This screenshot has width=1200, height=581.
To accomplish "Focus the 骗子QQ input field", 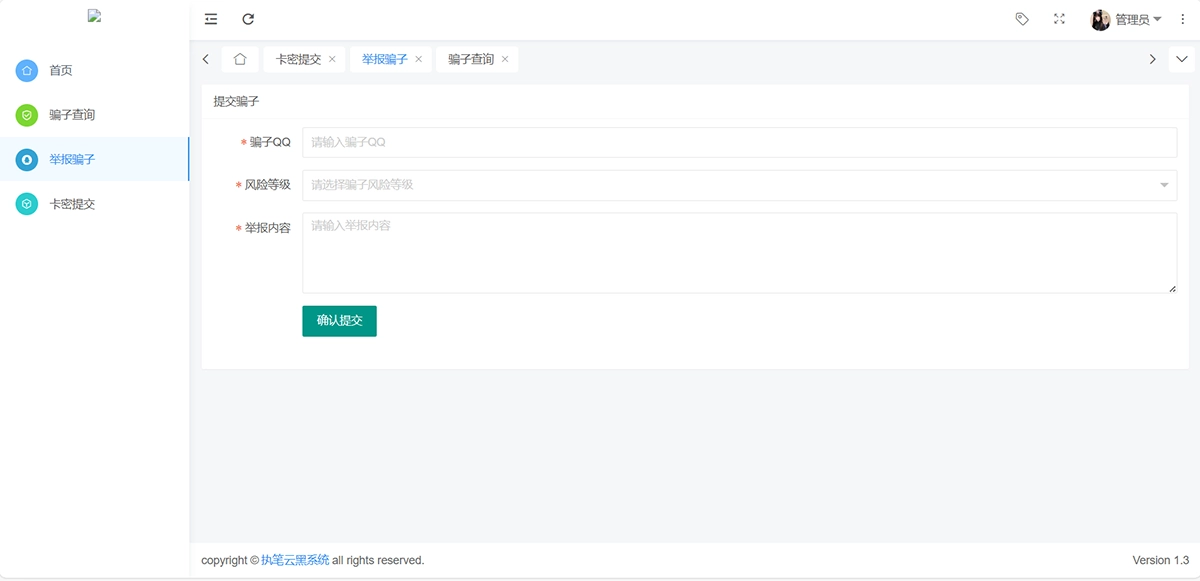I will point(739,143).
